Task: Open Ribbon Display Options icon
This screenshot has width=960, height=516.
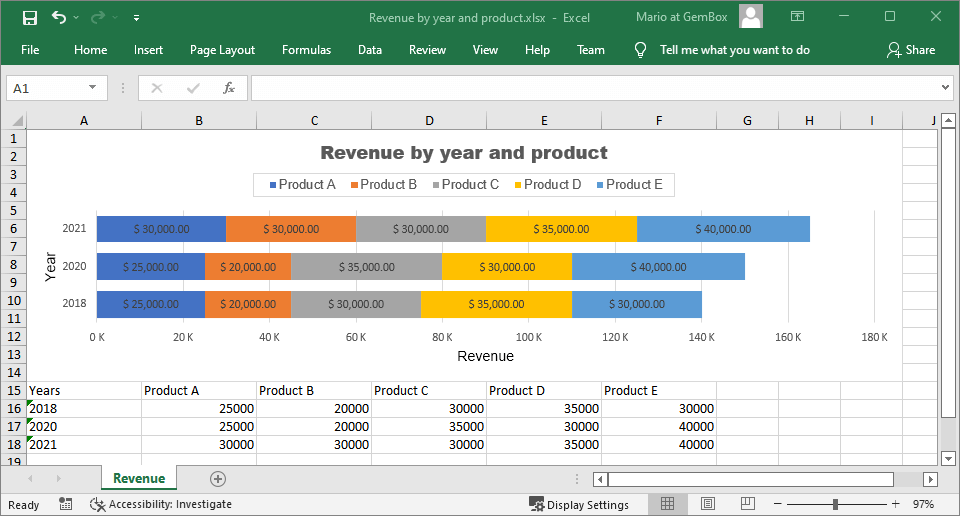Action: [x=797, y=18]
